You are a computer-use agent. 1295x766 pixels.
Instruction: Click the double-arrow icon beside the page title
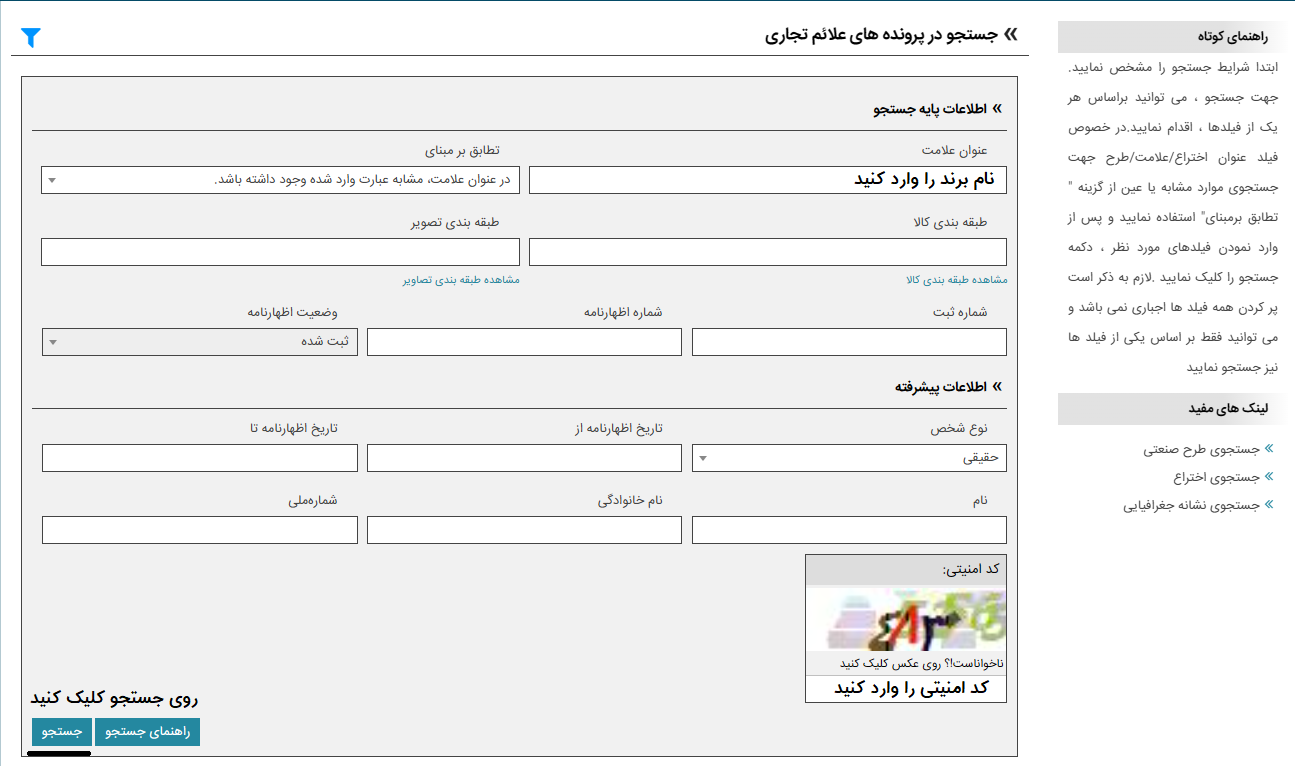point(1010,35)
